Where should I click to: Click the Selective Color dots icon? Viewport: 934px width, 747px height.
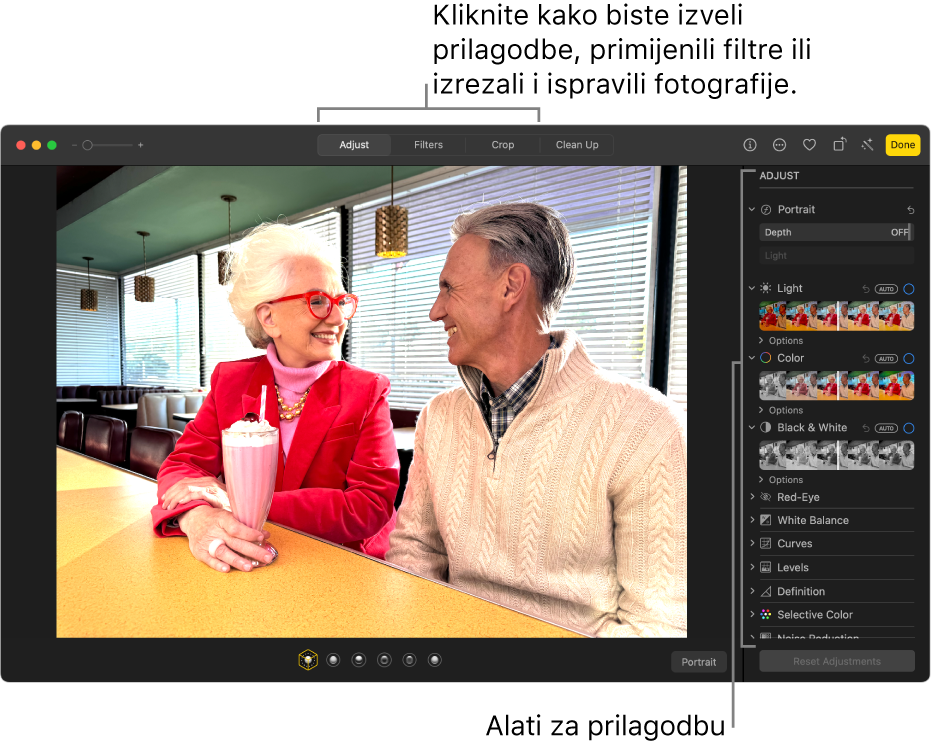point(766,614)
